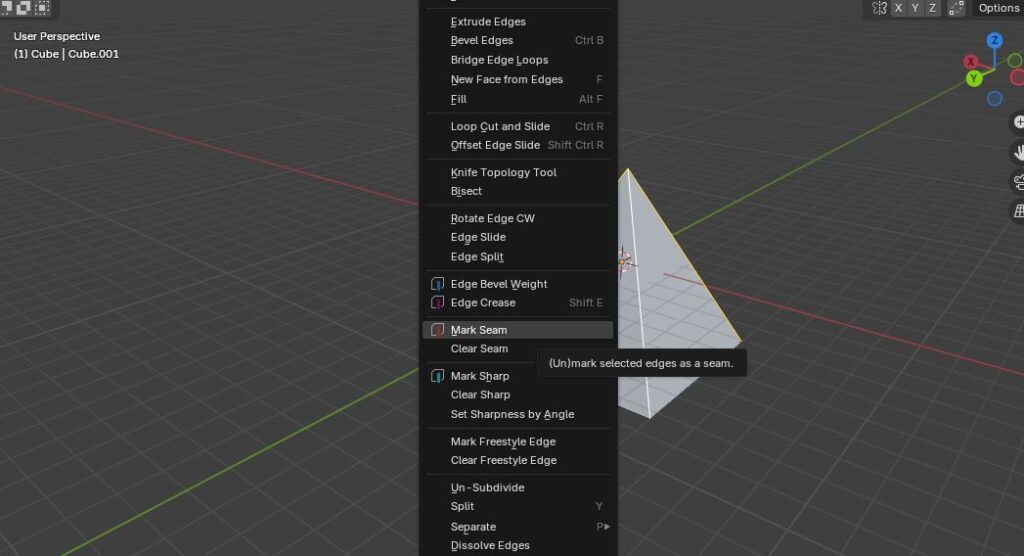Click the faded negative Y axis gizmo circle
Viewport: 1024px width, 556px height.
1015,61
